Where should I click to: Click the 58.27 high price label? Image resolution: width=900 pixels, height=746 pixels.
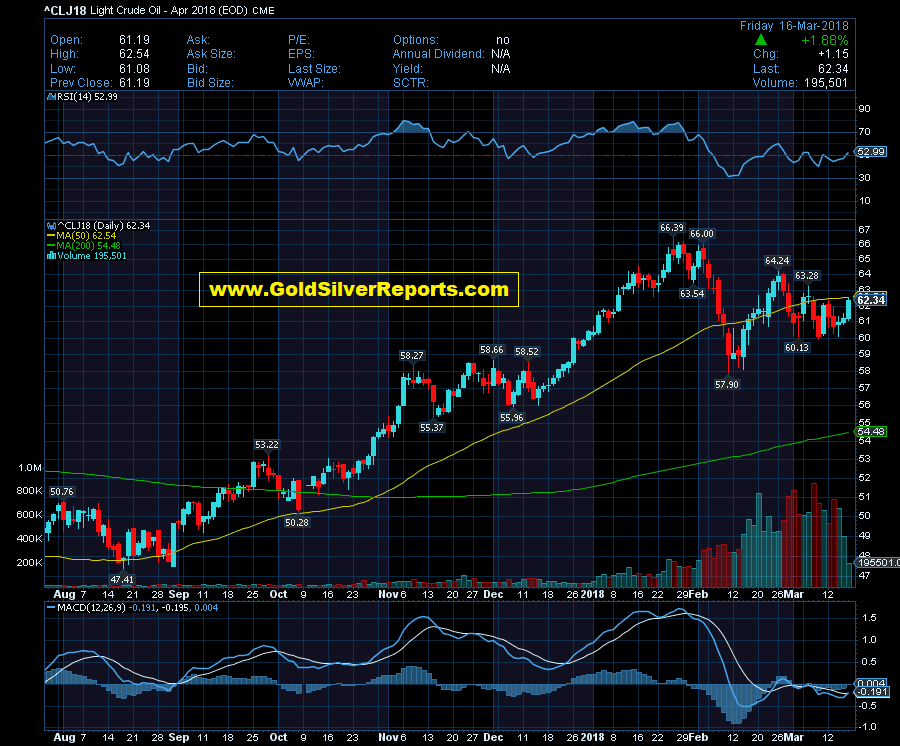pyautogui.click(x=412, y=356)
